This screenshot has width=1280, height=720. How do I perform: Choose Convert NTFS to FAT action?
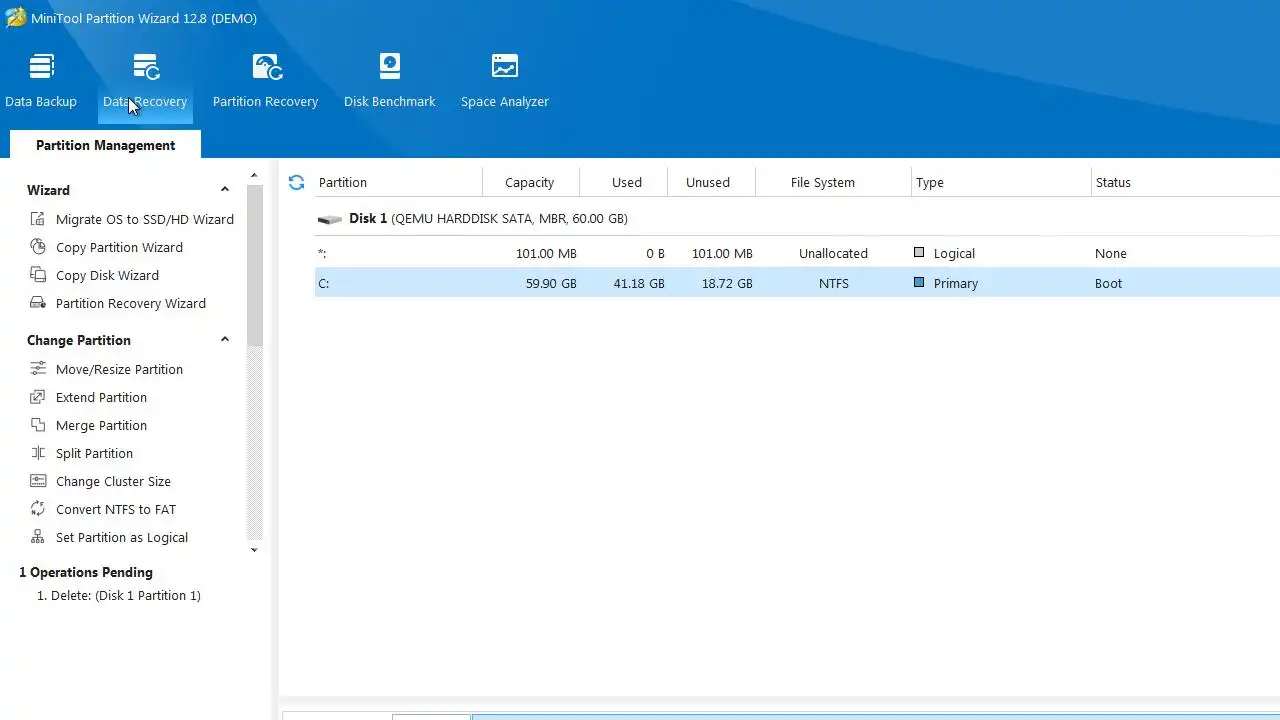[116, 509]
